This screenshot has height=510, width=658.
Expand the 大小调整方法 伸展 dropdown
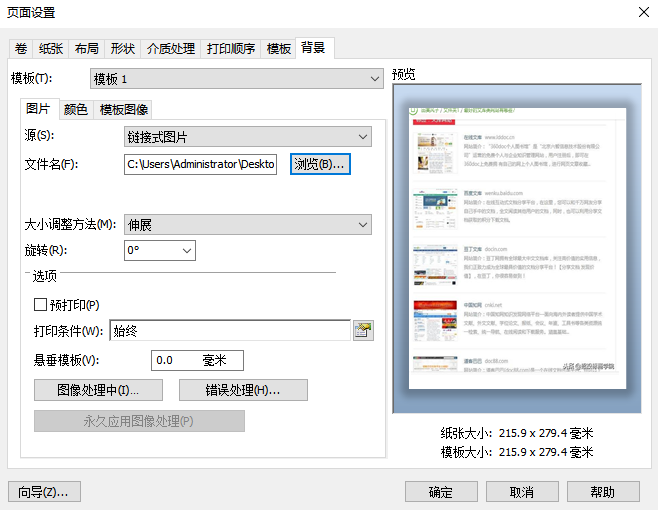(247, 225)
